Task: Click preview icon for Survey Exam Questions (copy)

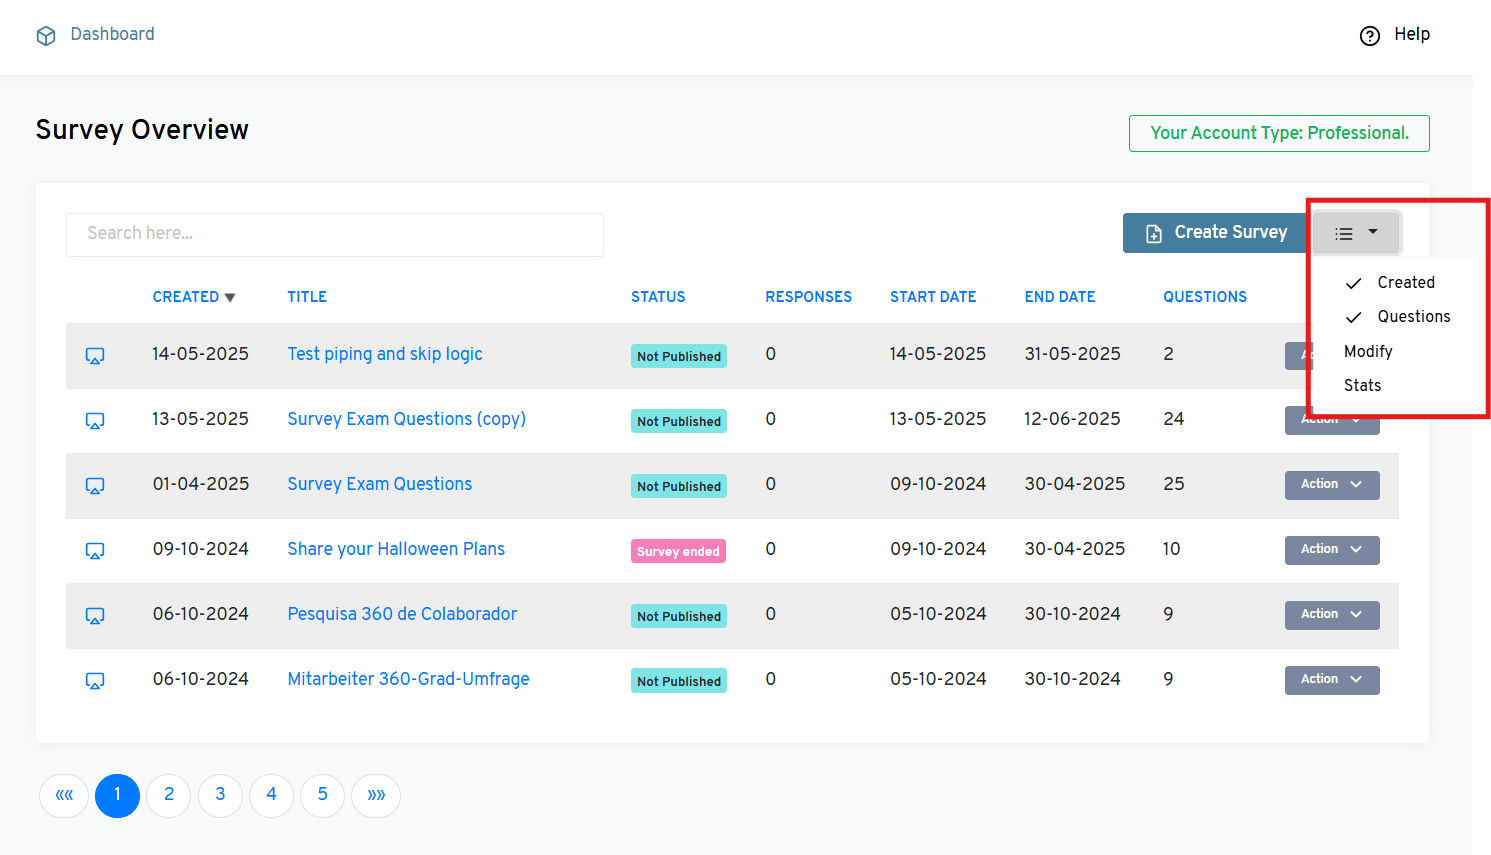Action: 95,421
